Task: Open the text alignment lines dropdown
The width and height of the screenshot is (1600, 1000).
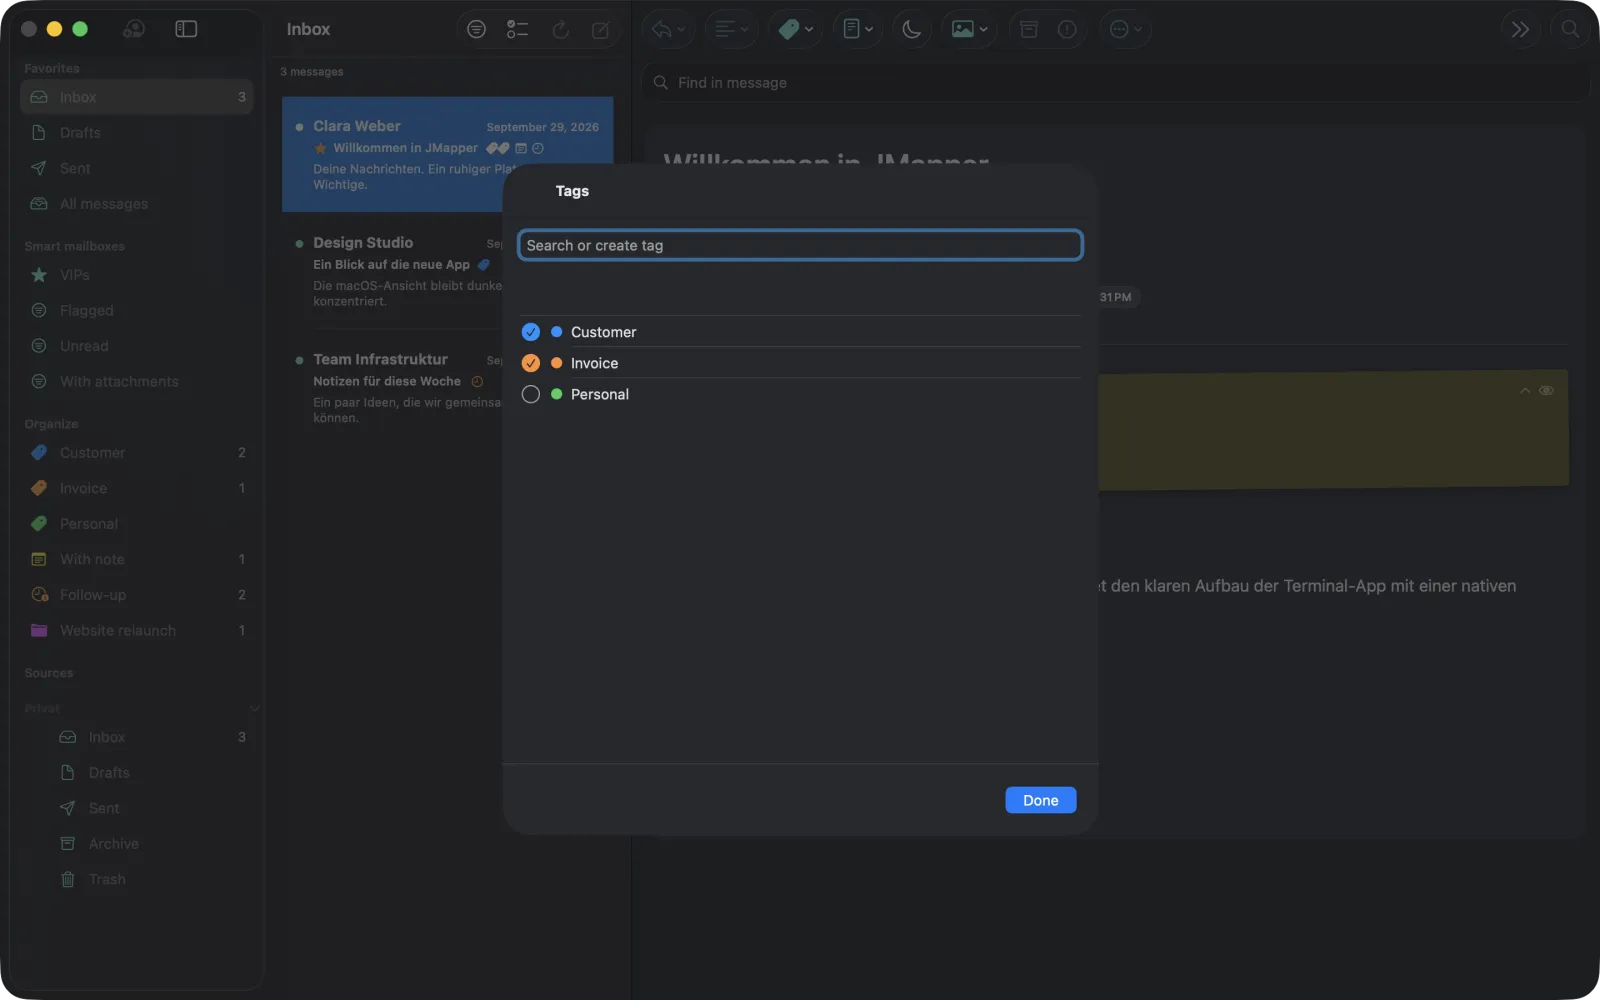Action: (732, 29)
